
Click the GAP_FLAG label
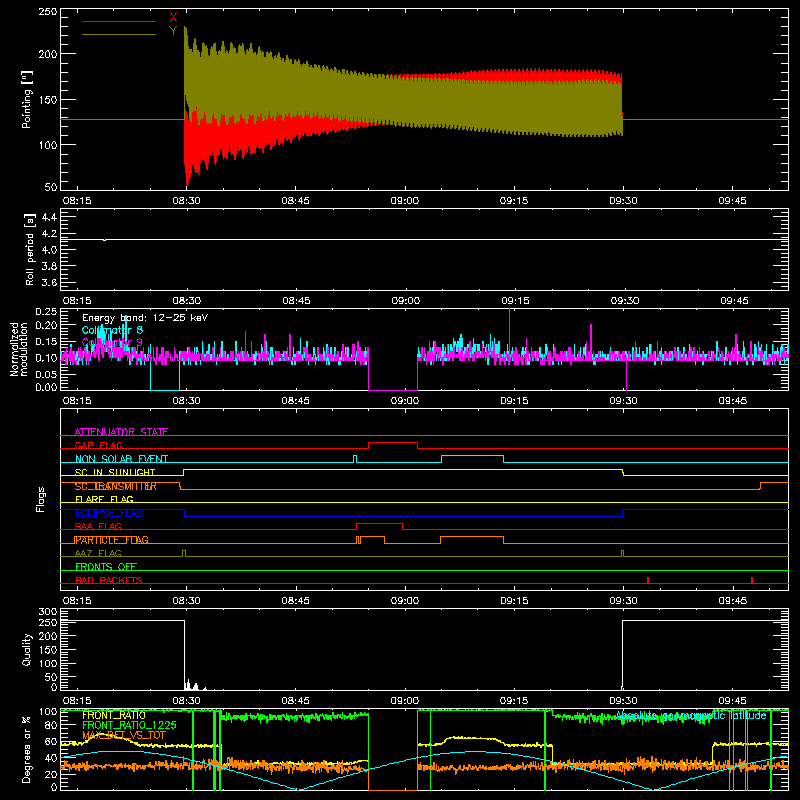coord(98,445)
